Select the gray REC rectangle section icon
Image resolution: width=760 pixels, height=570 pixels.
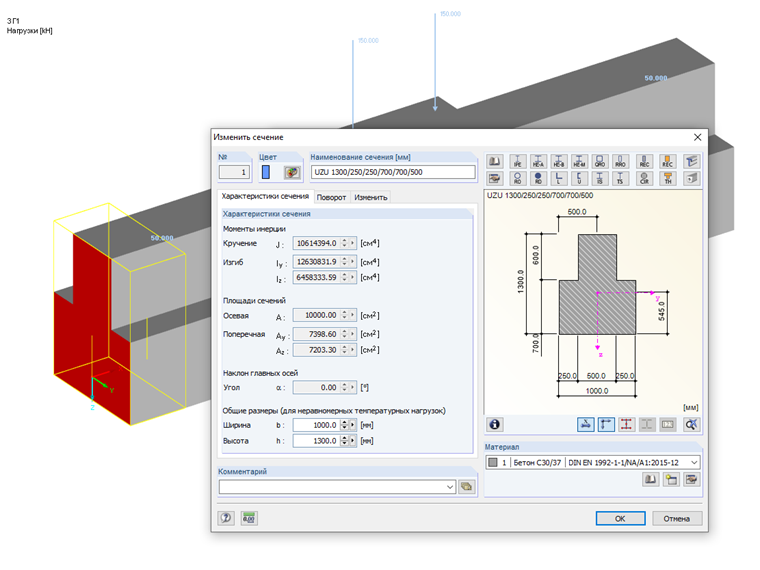coord(644,161)
